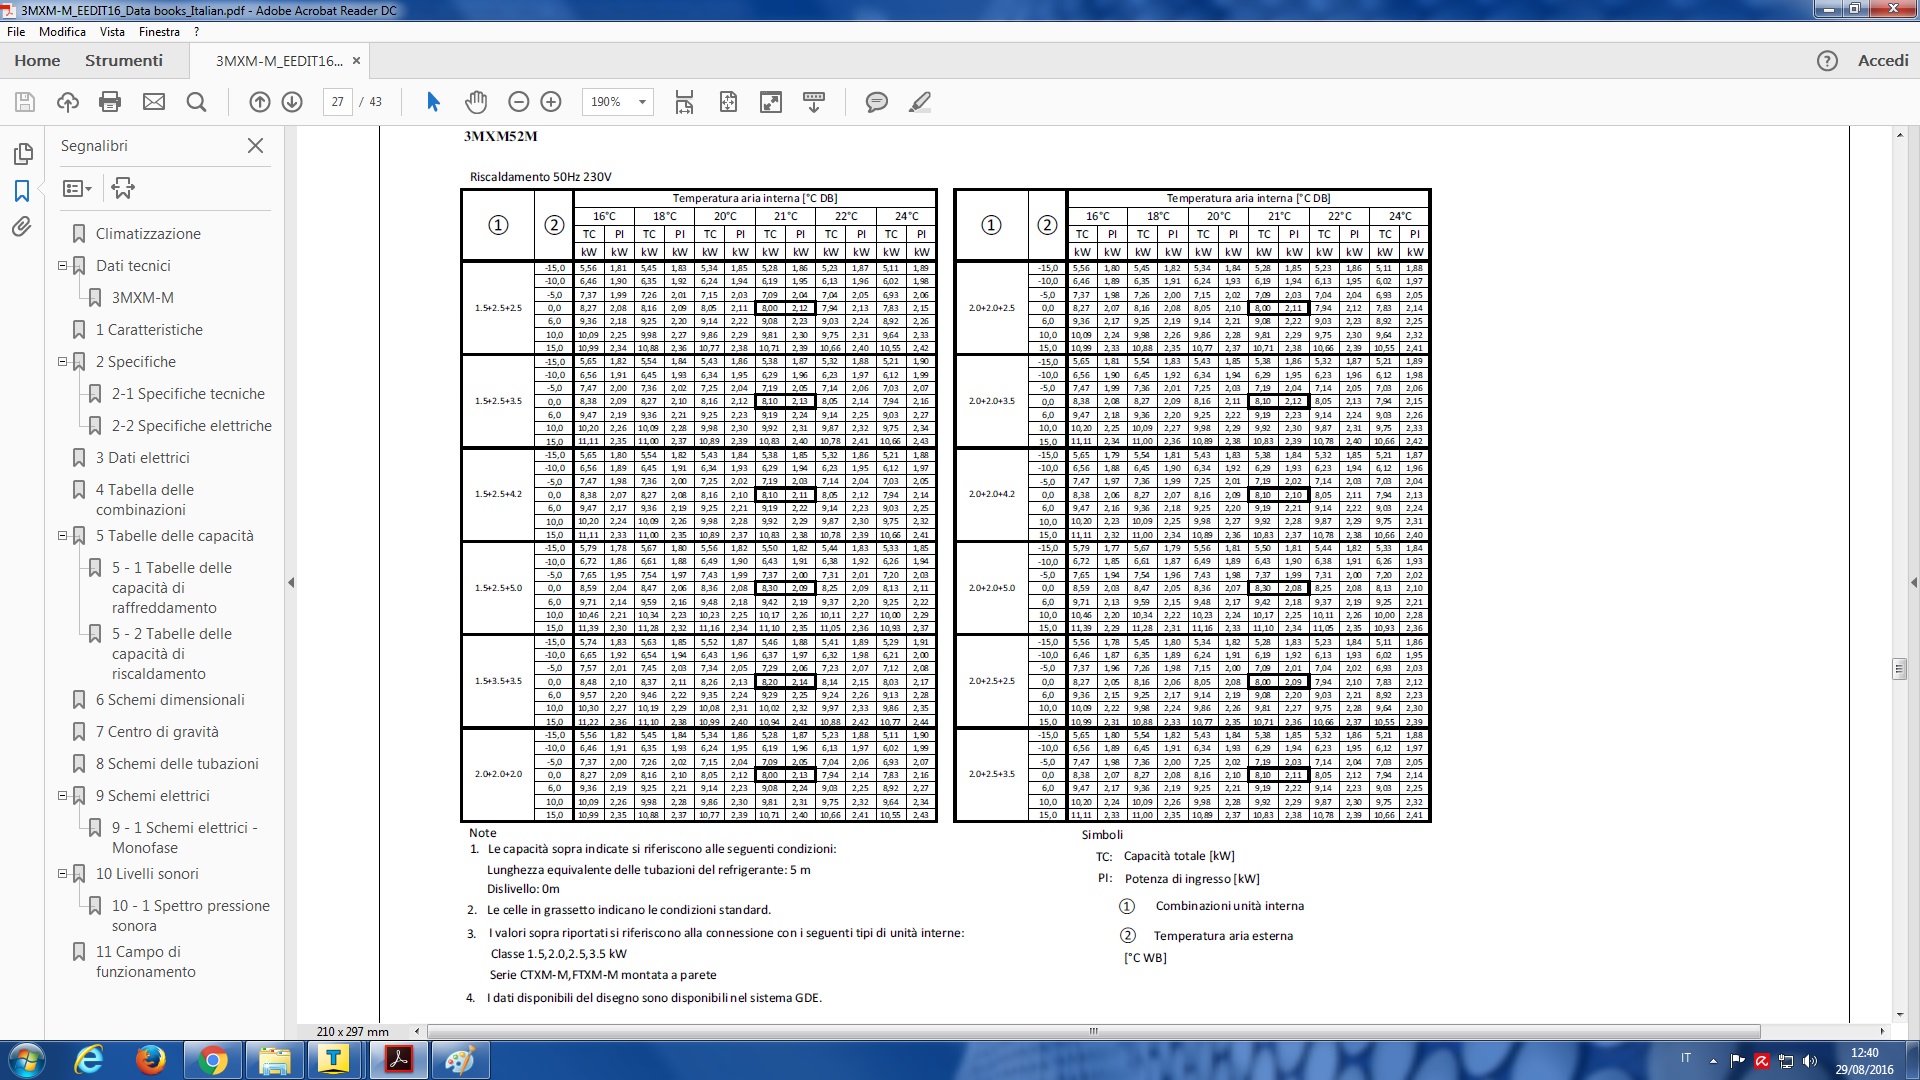Collapse the 9 Schemi elettrici bookmark
This screenshot has height=1080, width=1920.
pos(62,796)
